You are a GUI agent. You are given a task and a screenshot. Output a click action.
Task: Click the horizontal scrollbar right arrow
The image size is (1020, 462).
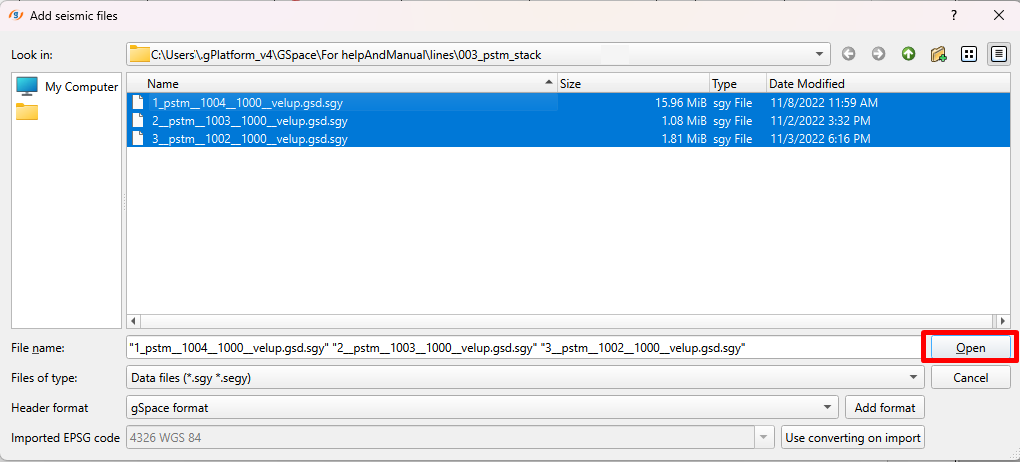1003,321
